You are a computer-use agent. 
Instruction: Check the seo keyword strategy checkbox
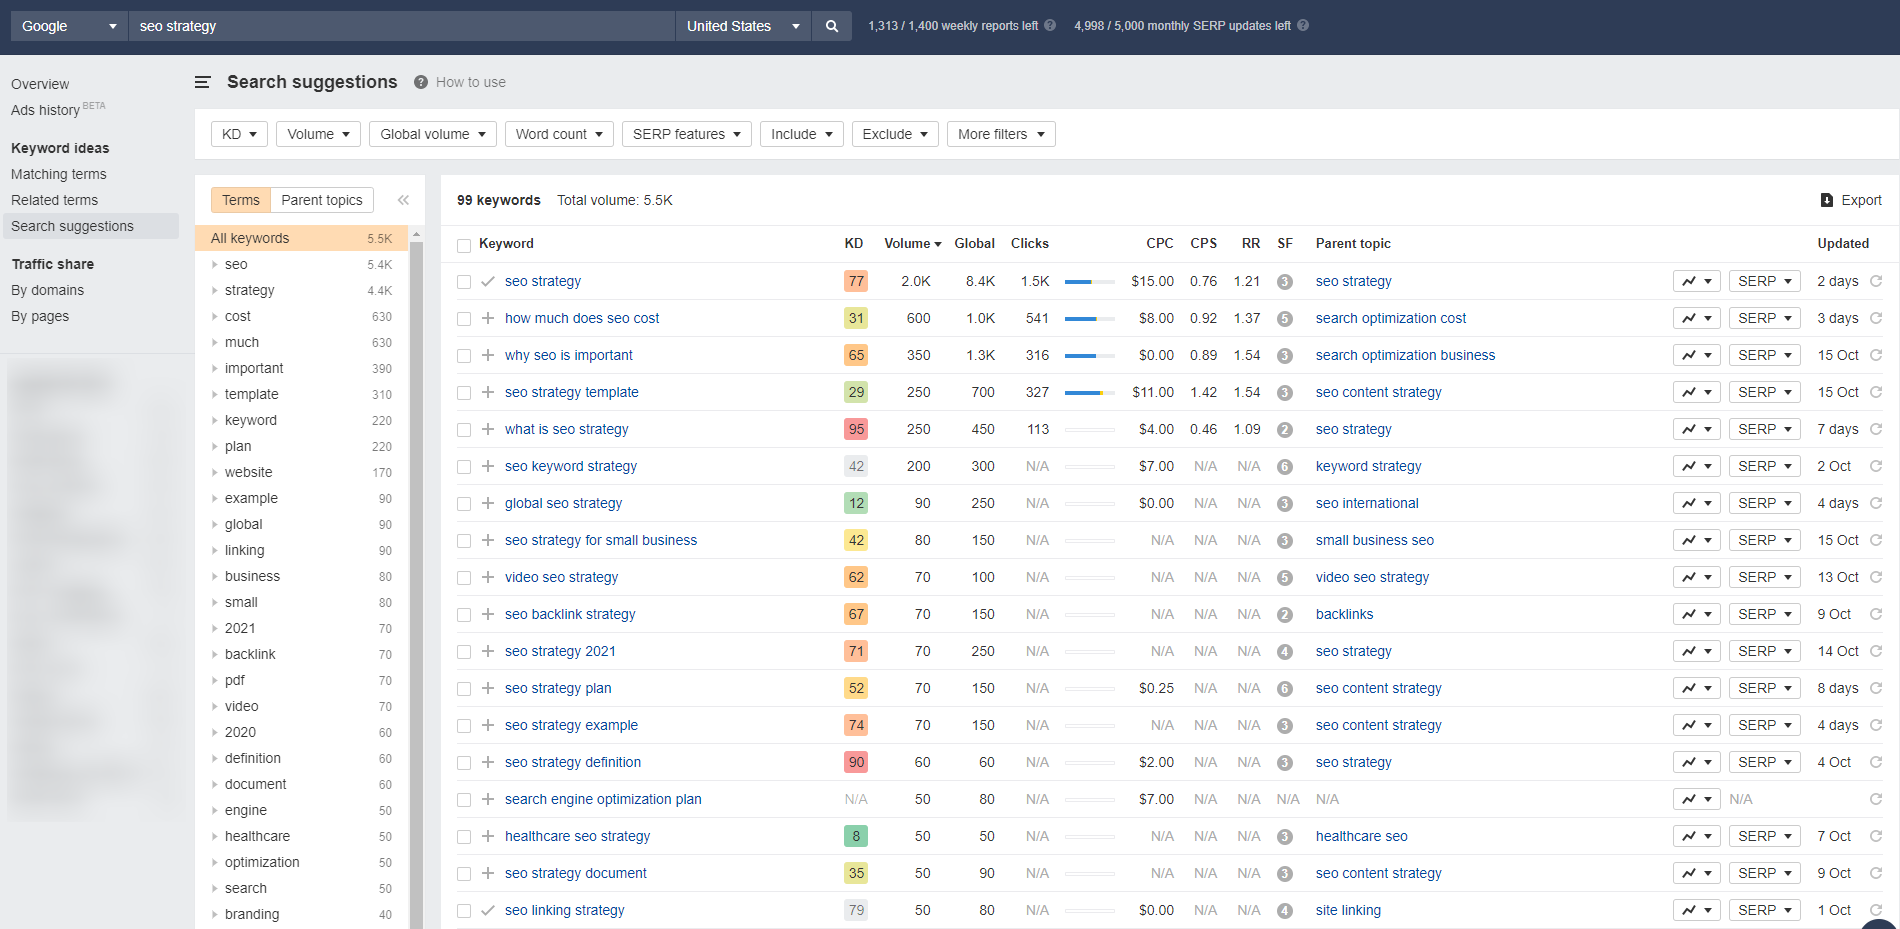click(464, 467)
